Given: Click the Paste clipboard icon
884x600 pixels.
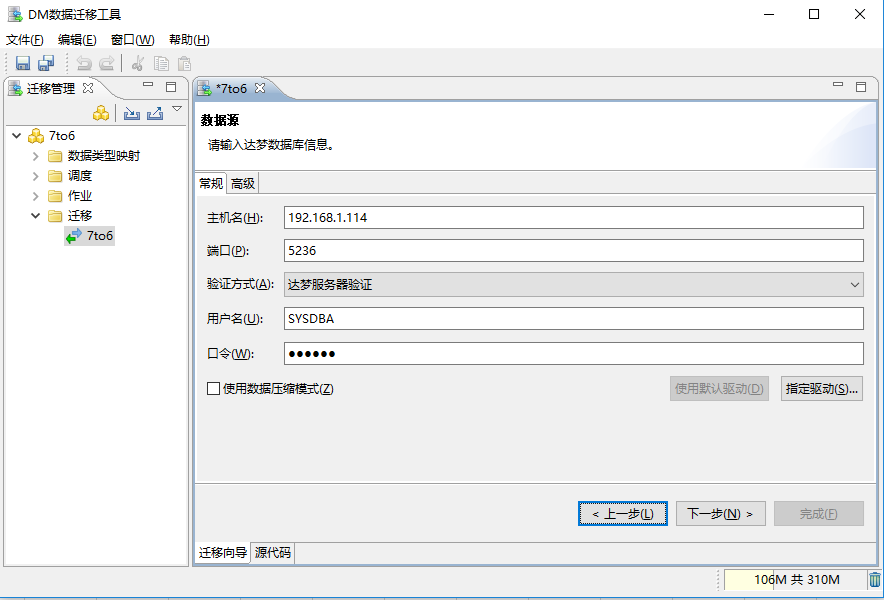Looking at the screenshot, I should [184, 63].
